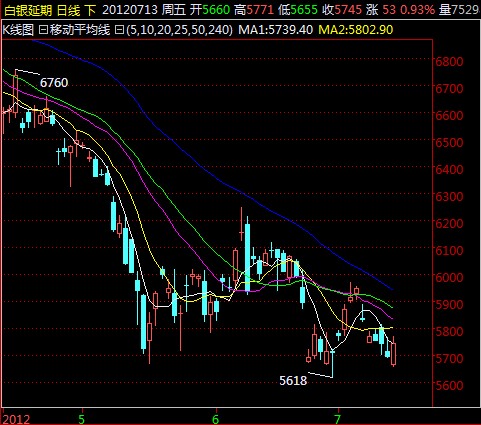Viewport: 481px width, 425px height.
Task: Click the MA1:5739.40 value label
Action: pyautogui.click(x=276, y=30)
